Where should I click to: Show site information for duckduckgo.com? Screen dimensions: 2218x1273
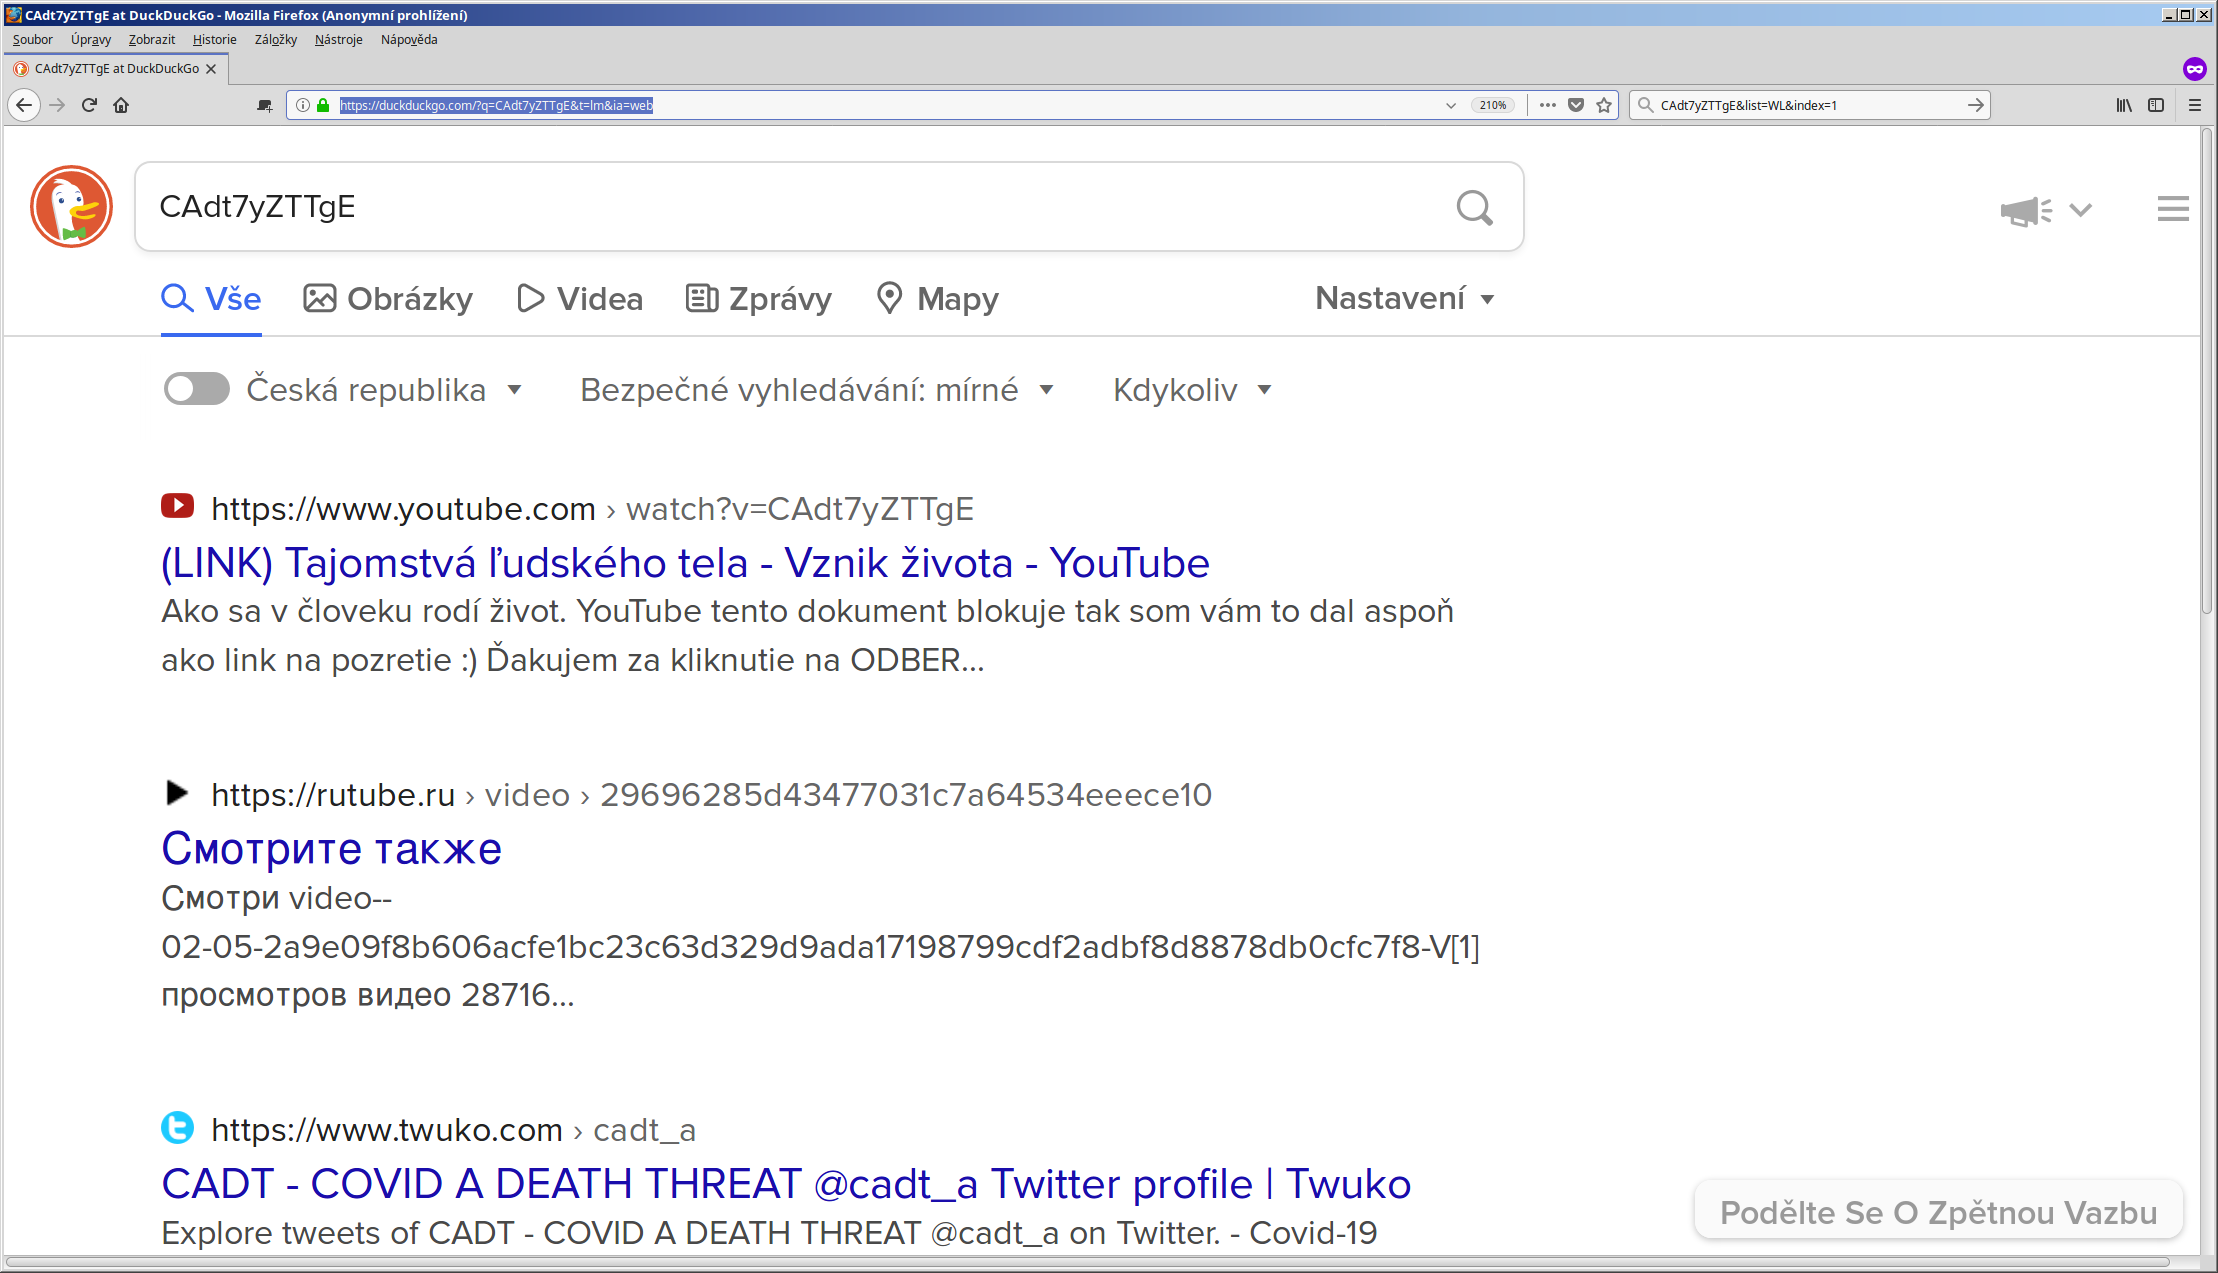coord(302,105)
